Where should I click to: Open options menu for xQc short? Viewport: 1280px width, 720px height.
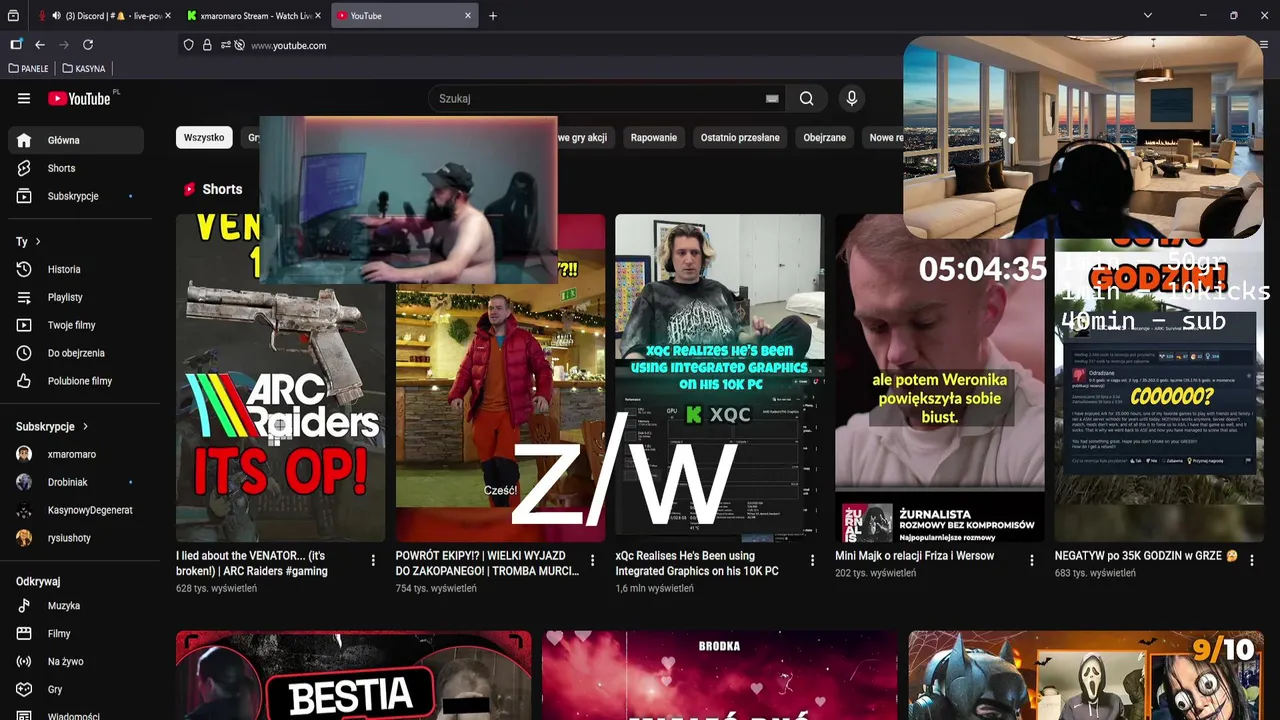click(x=812, y=561)
